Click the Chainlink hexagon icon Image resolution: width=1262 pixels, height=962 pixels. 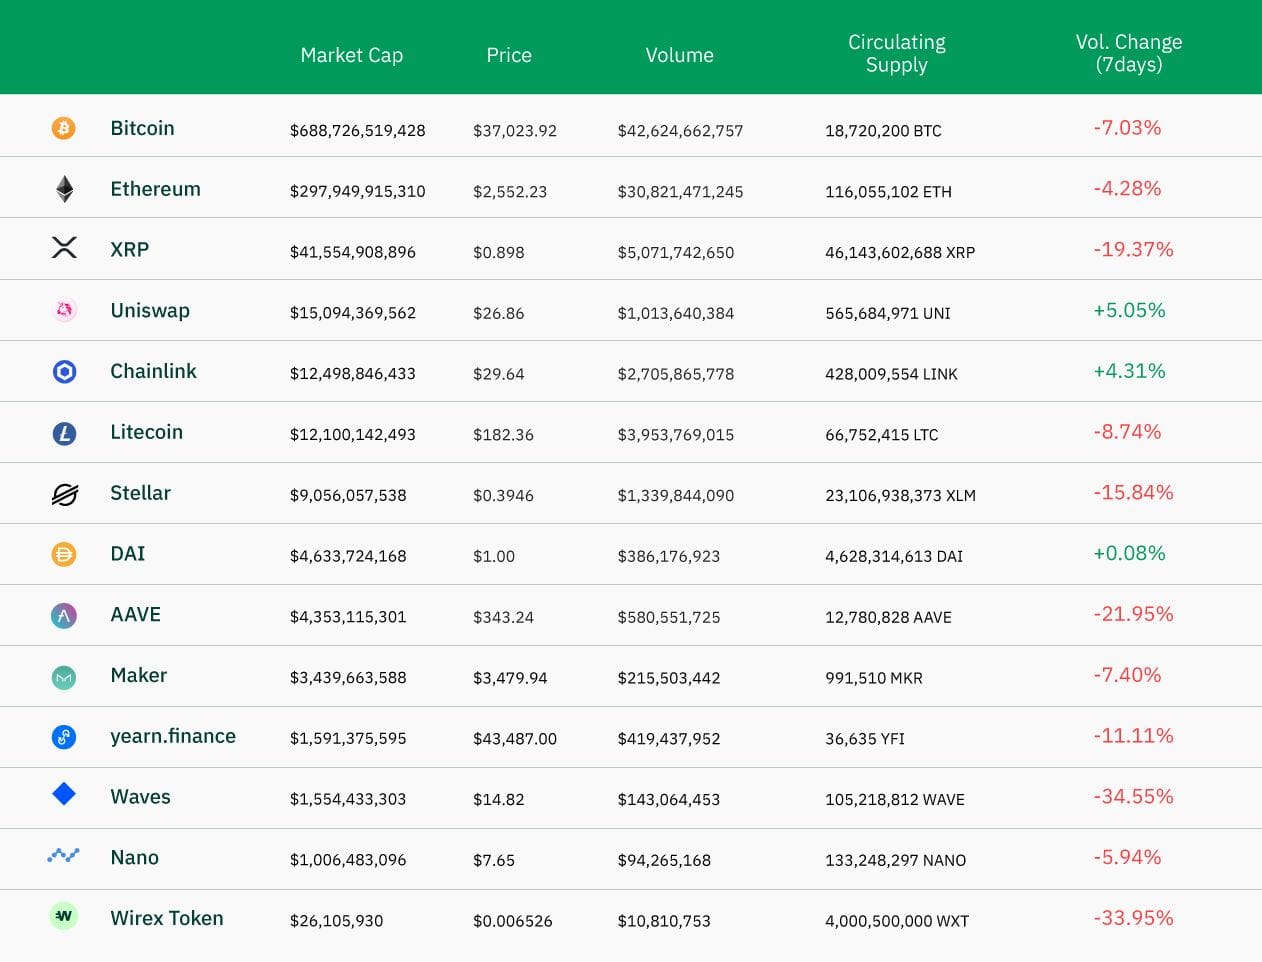point(64,372)
